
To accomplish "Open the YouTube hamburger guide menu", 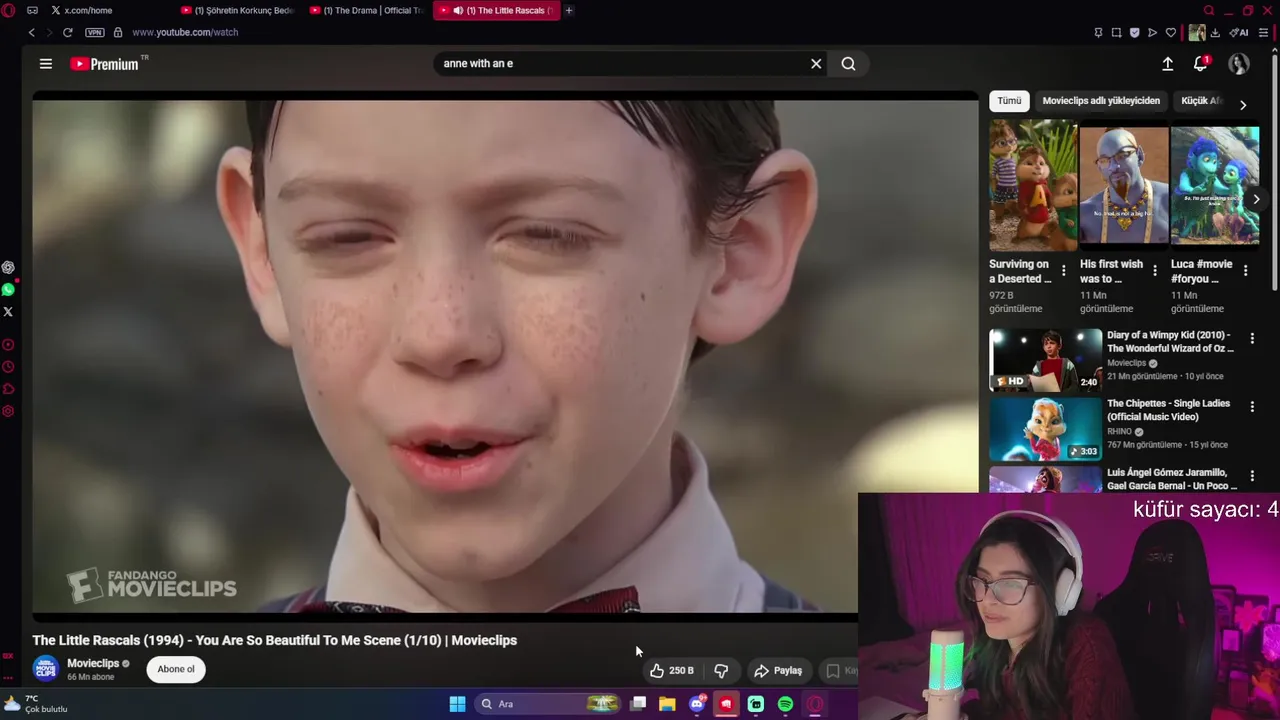I will [x=45, y=64].
